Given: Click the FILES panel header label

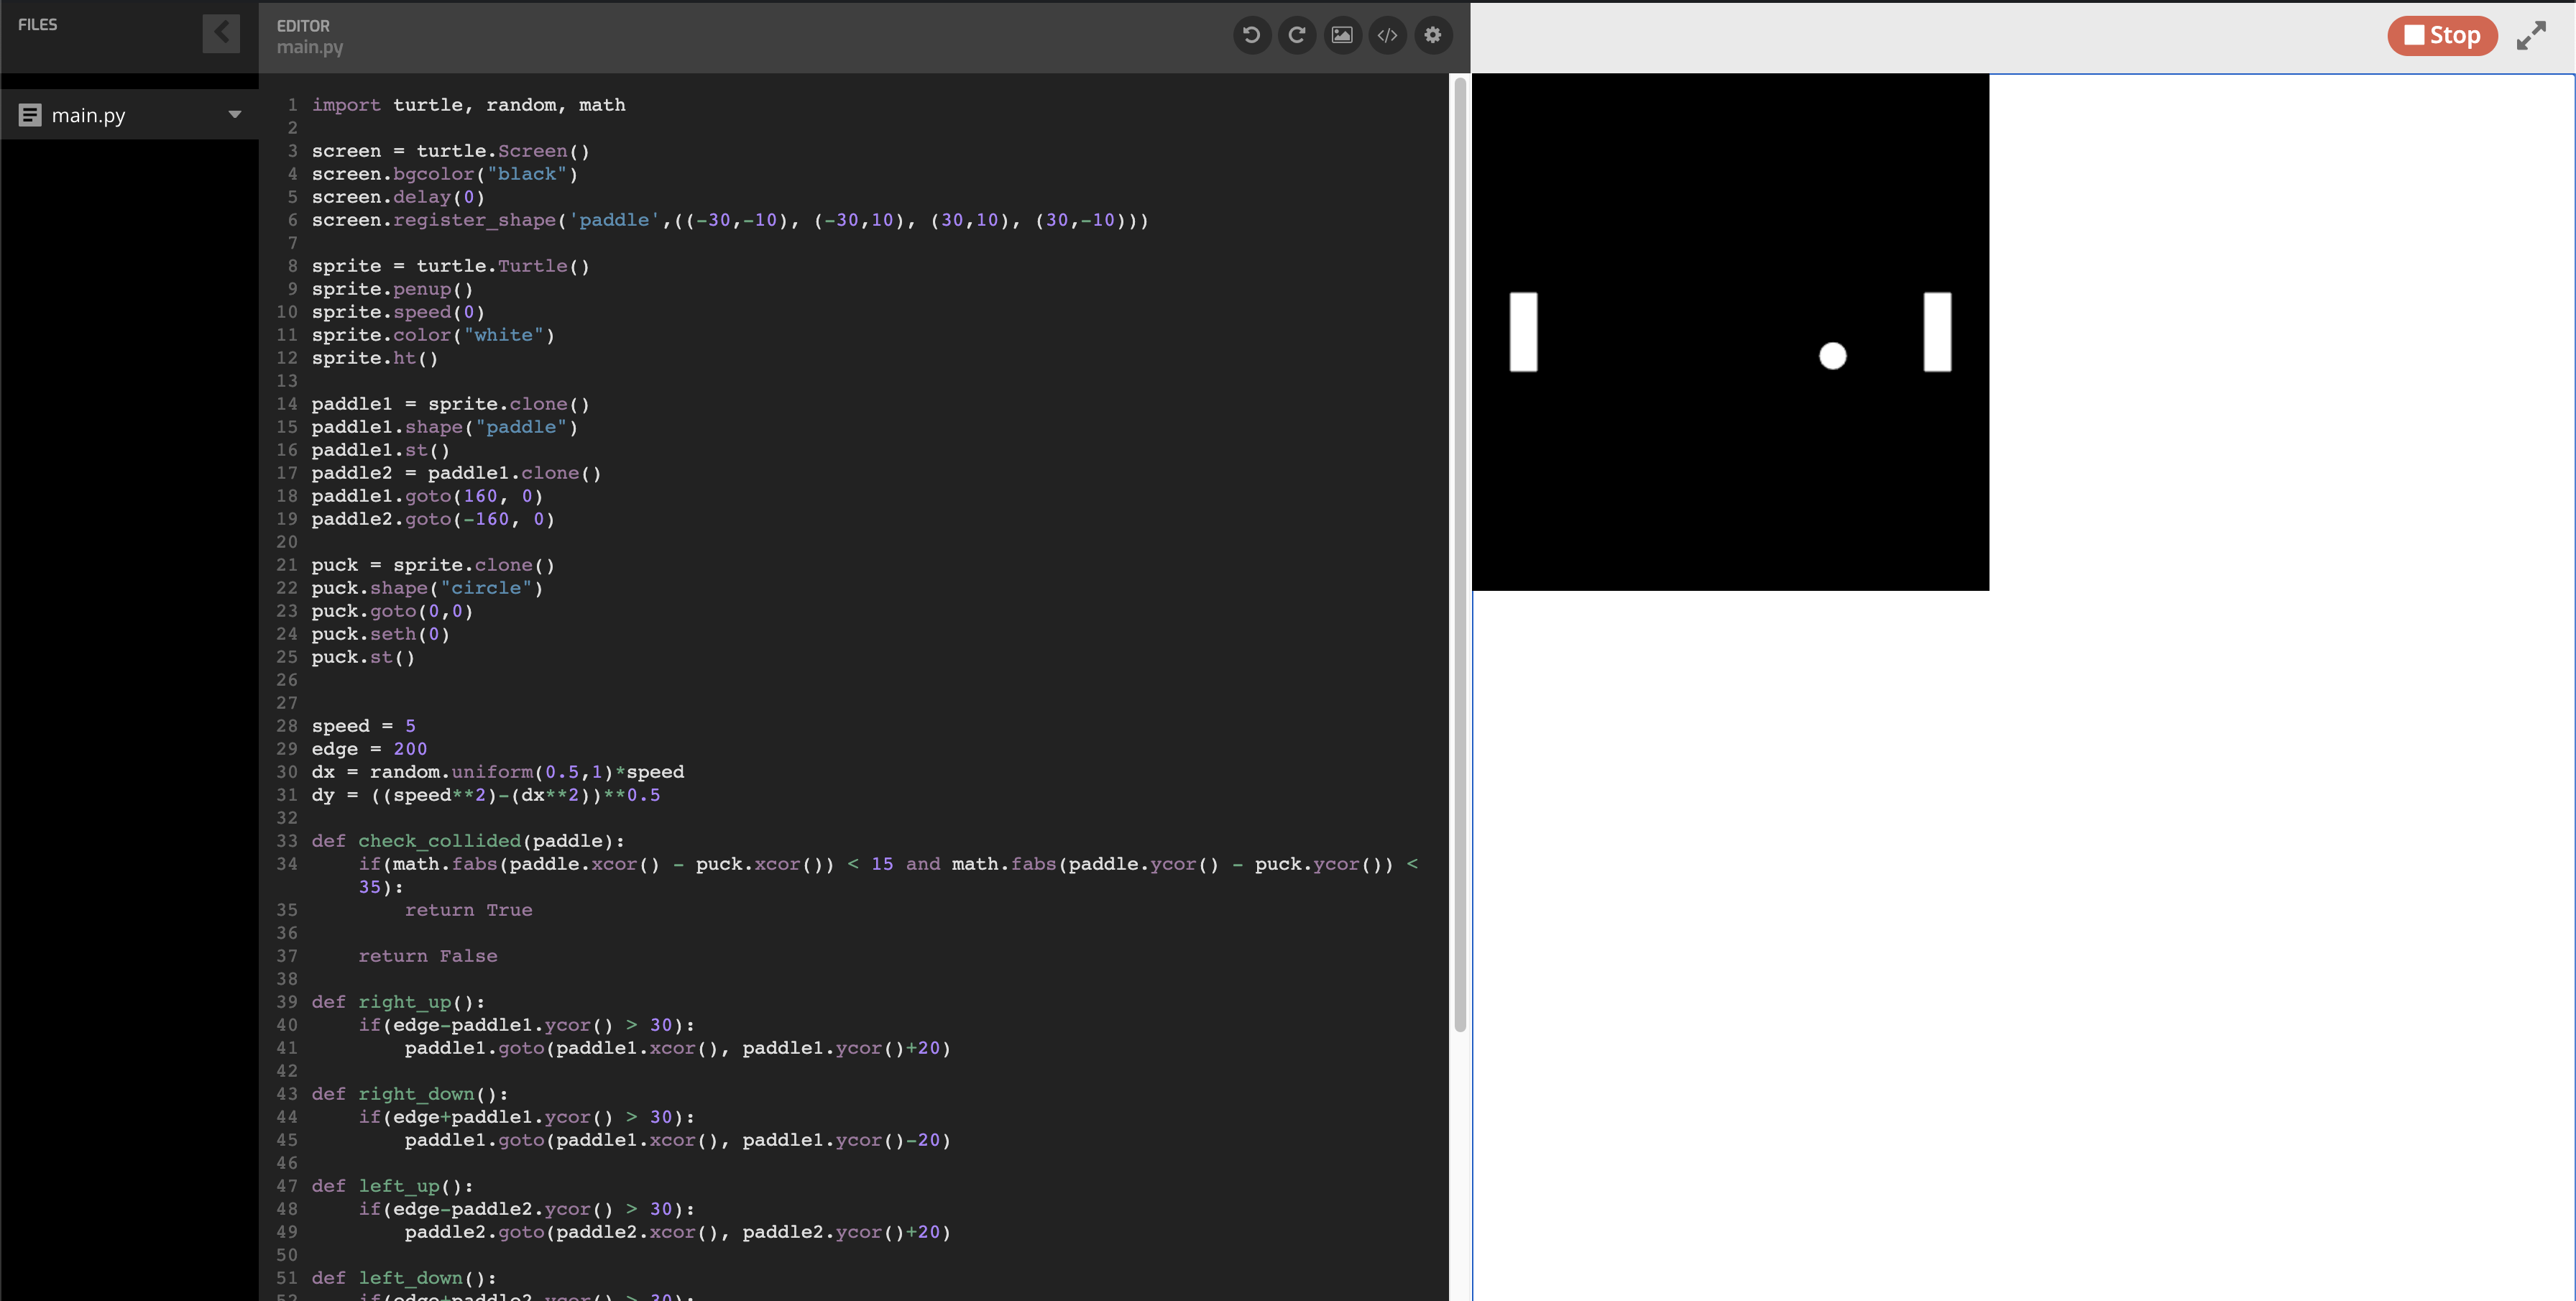Looking at the screenshot, I should 38,25.
